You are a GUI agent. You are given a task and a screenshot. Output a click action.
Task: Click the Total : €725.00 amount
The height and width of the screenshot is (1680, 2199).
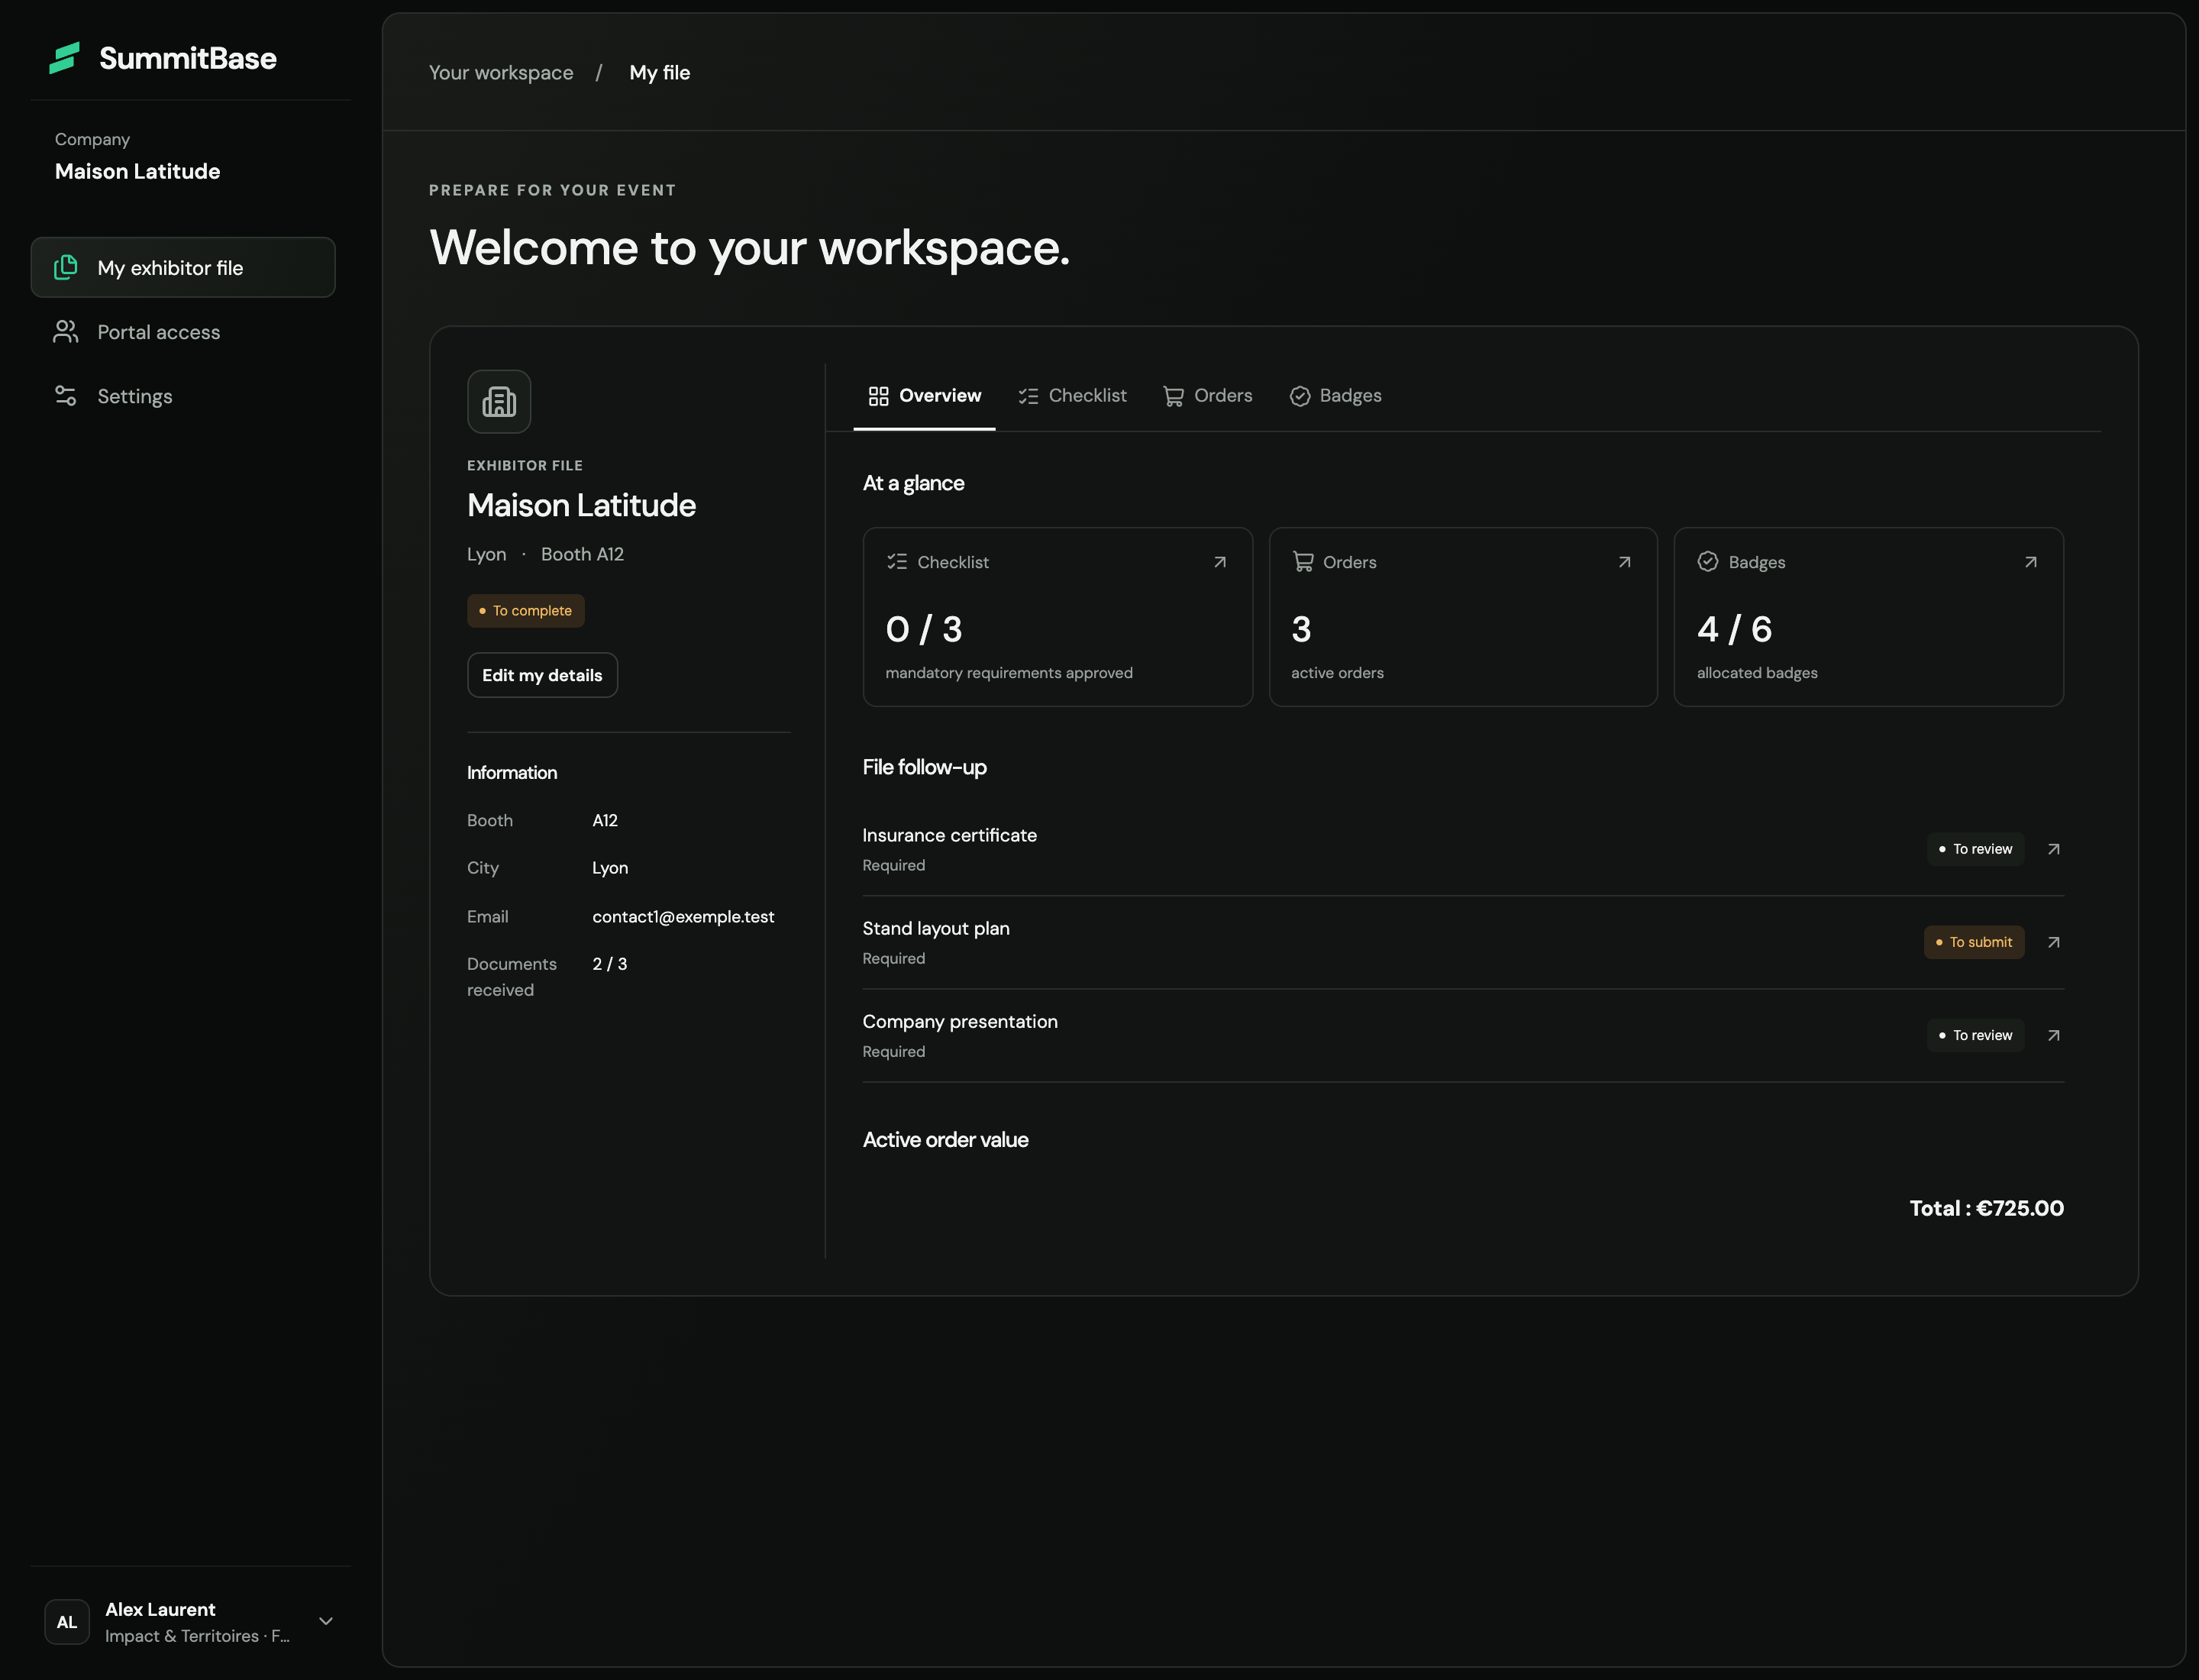pos(1986,1208)
